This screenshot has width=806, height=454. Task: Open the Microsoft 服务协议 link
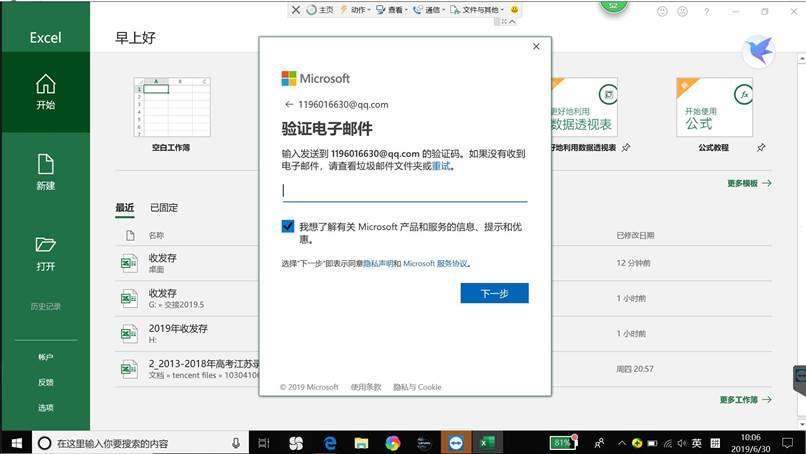point(436,263)
